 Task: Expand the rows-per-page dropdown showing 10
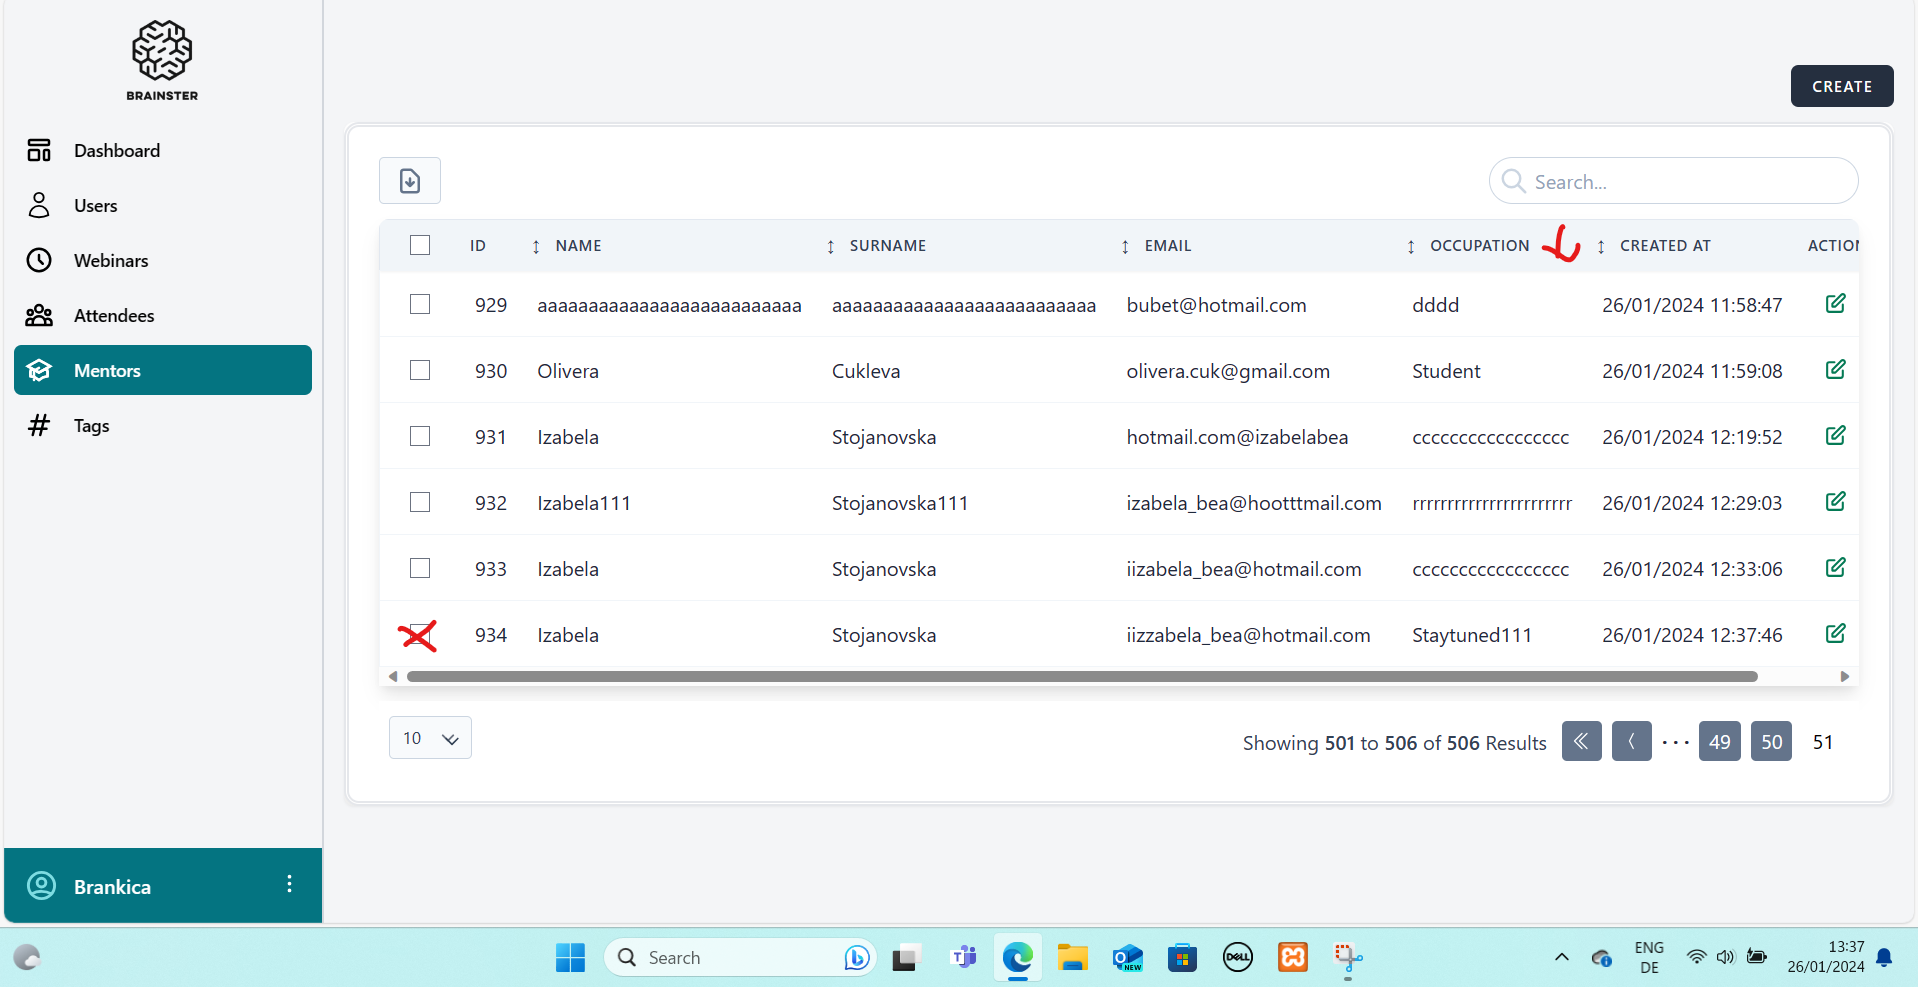[x=430, y=738]
